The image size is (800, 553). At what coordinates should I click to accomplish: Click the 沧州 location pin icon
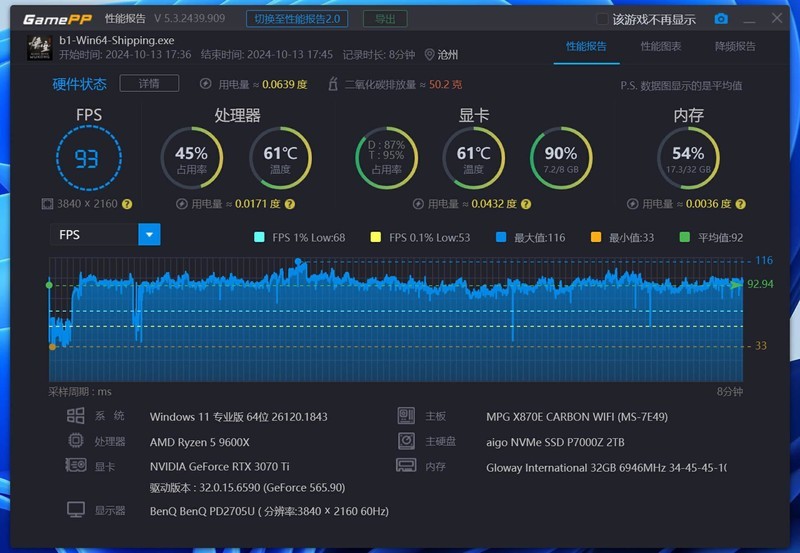pyautogui.click(x=430, y=55)
